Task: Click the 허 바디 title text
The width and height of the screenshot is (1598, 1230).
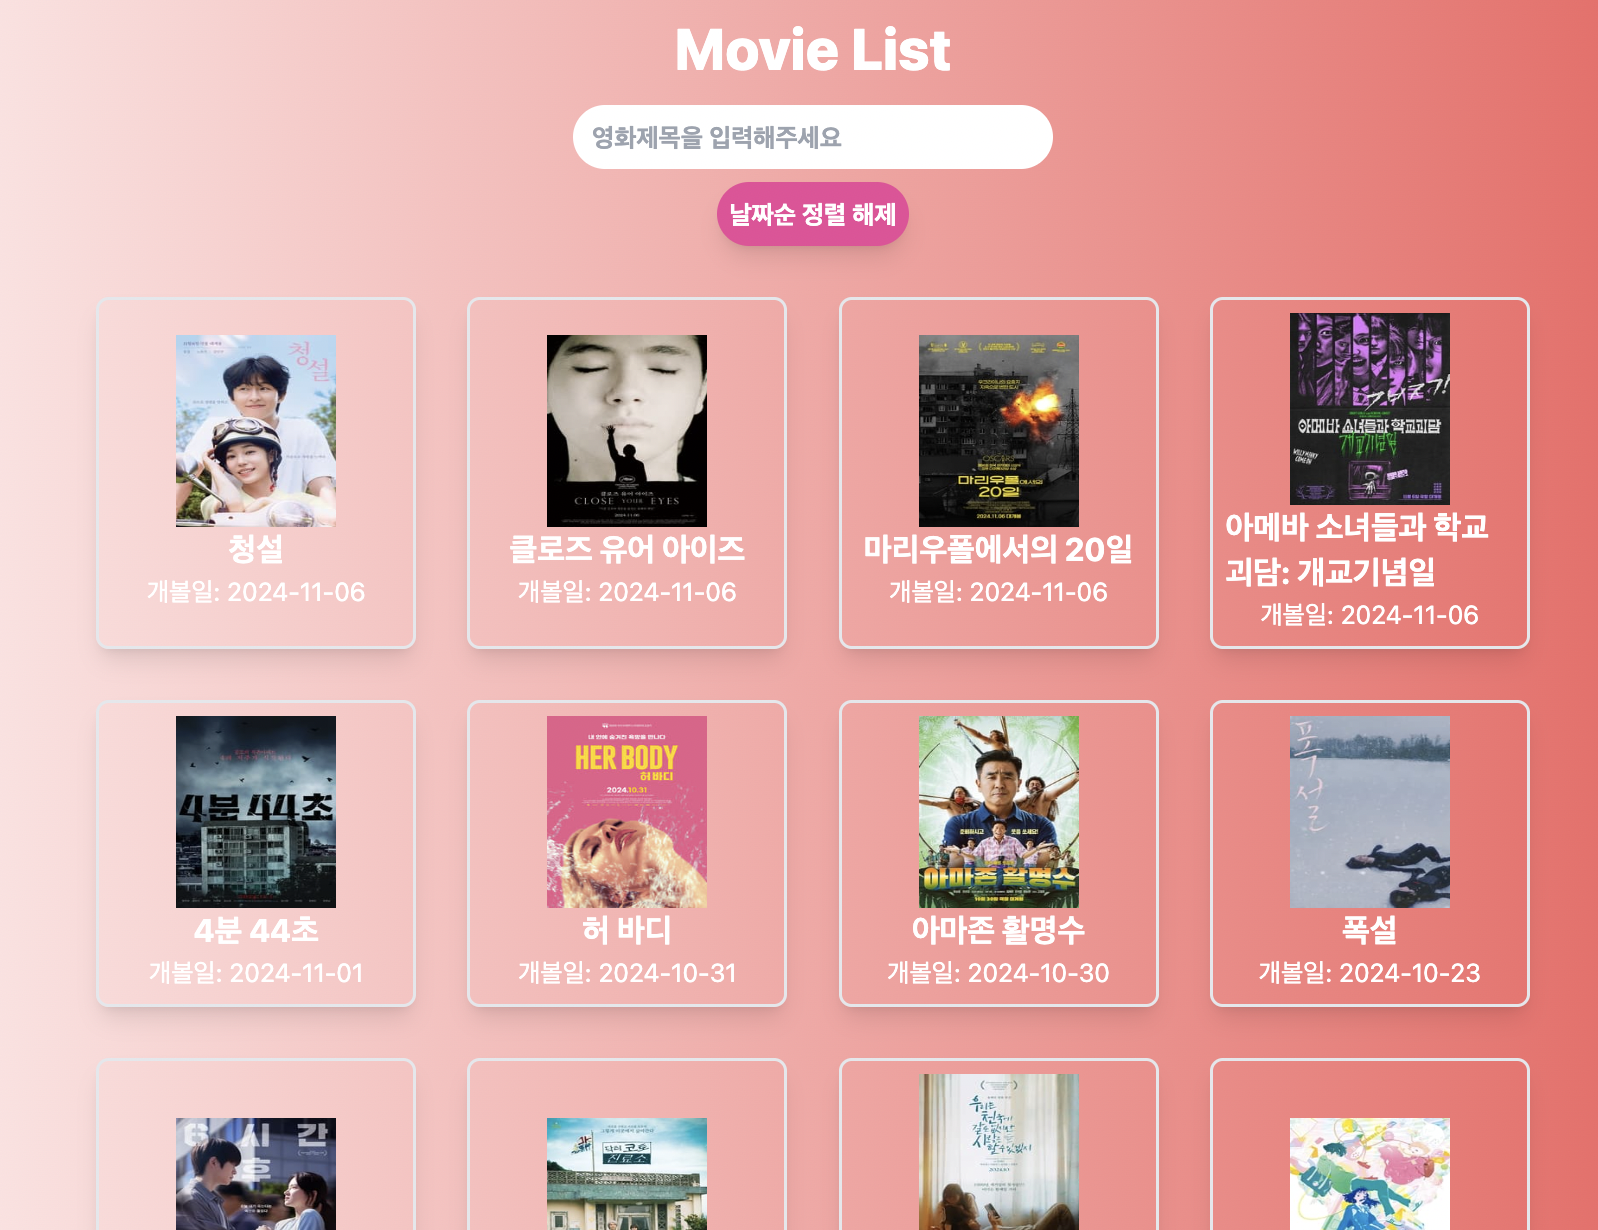Action: 627,930
